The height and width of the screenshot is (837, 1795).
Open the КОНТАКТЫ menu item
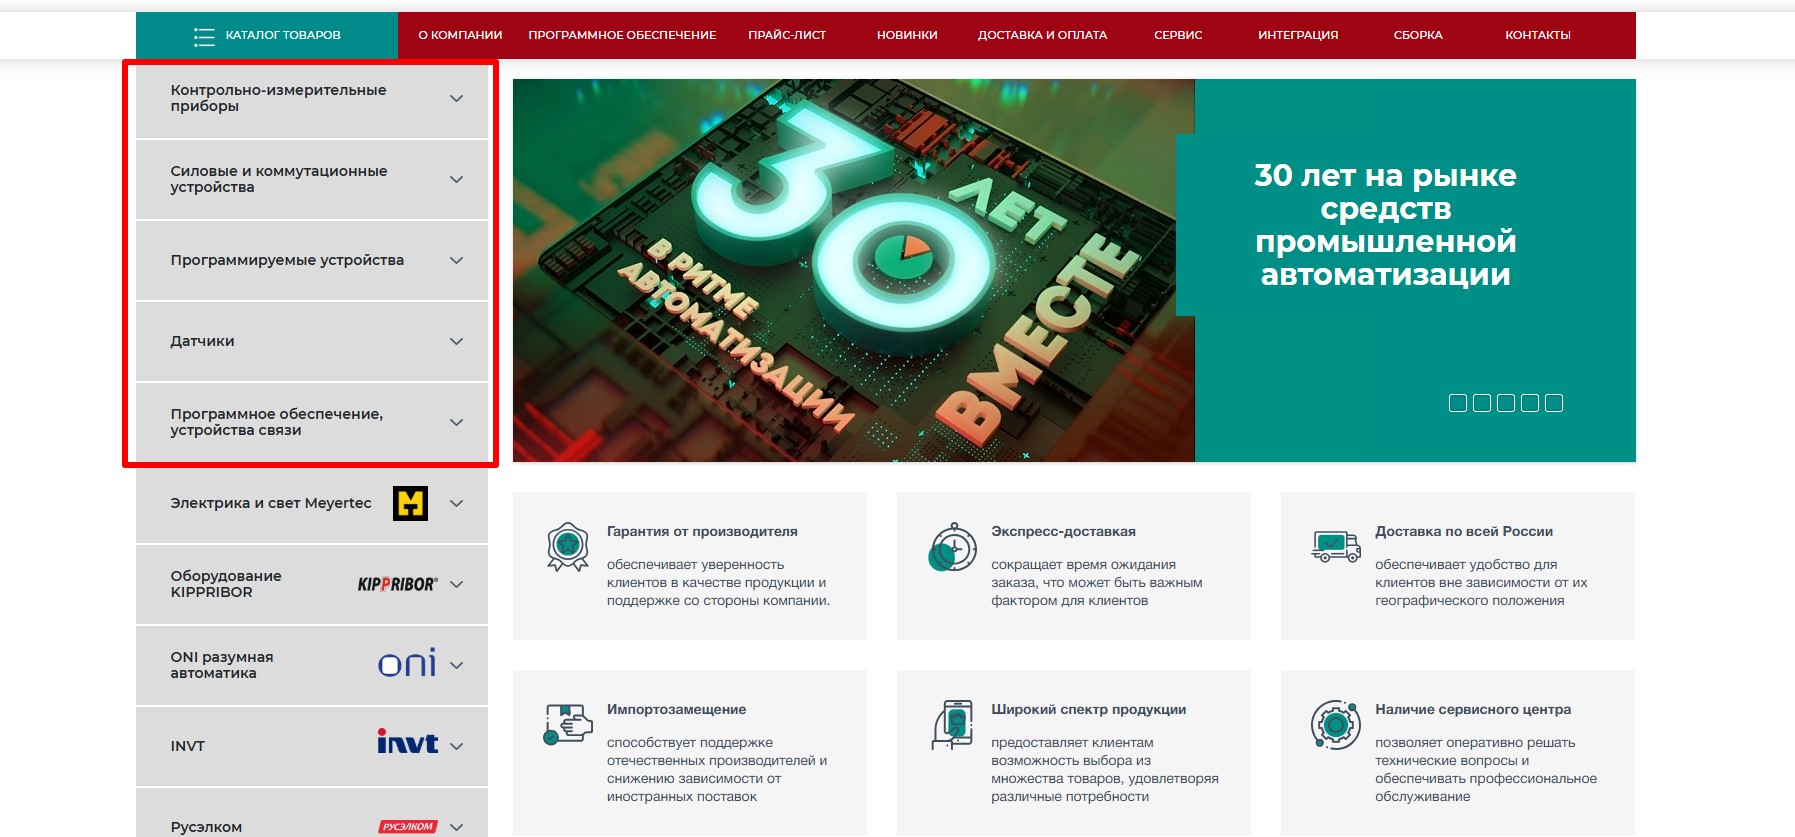point(1537,35)
